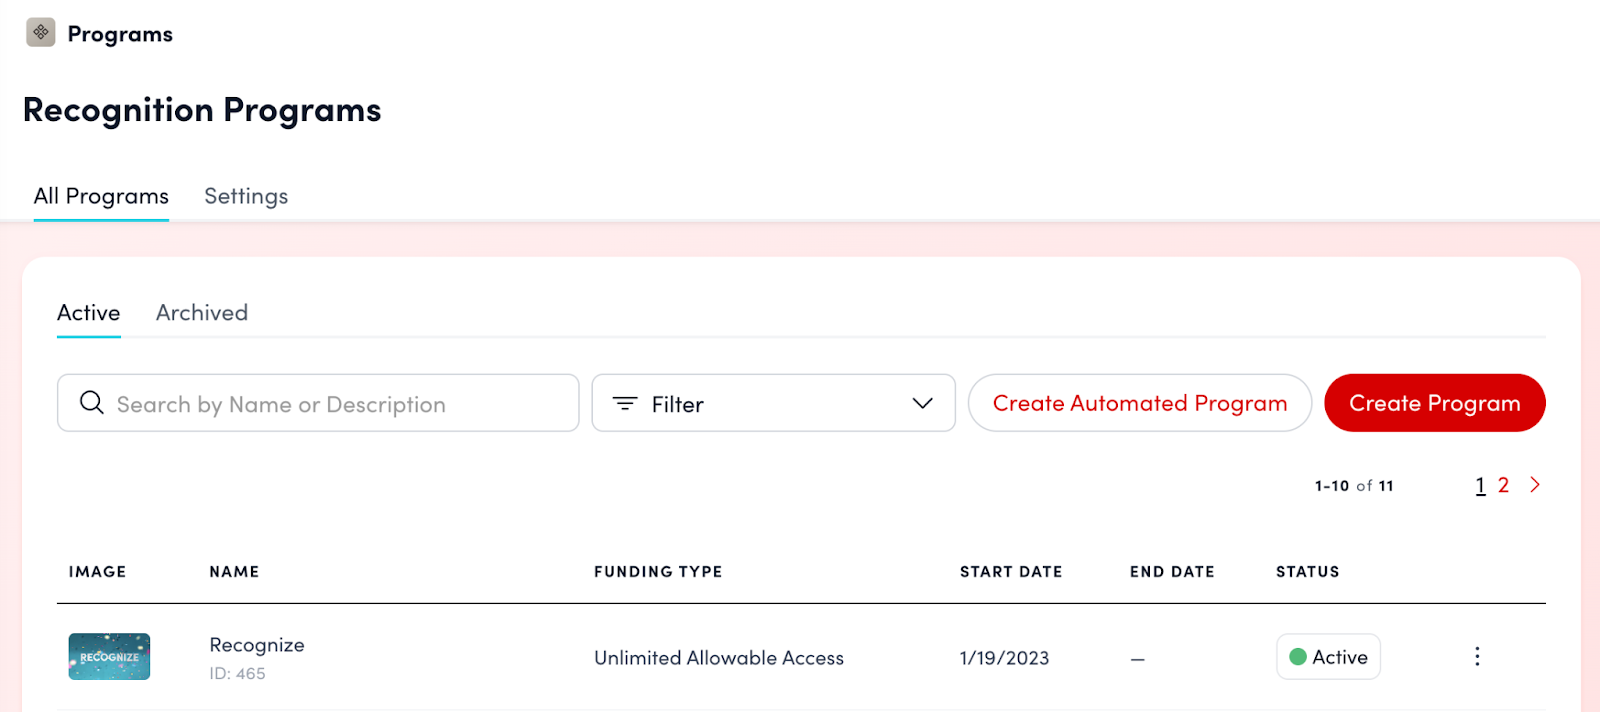Open the Recognize row three-dot menu

tap(1477, 657)
